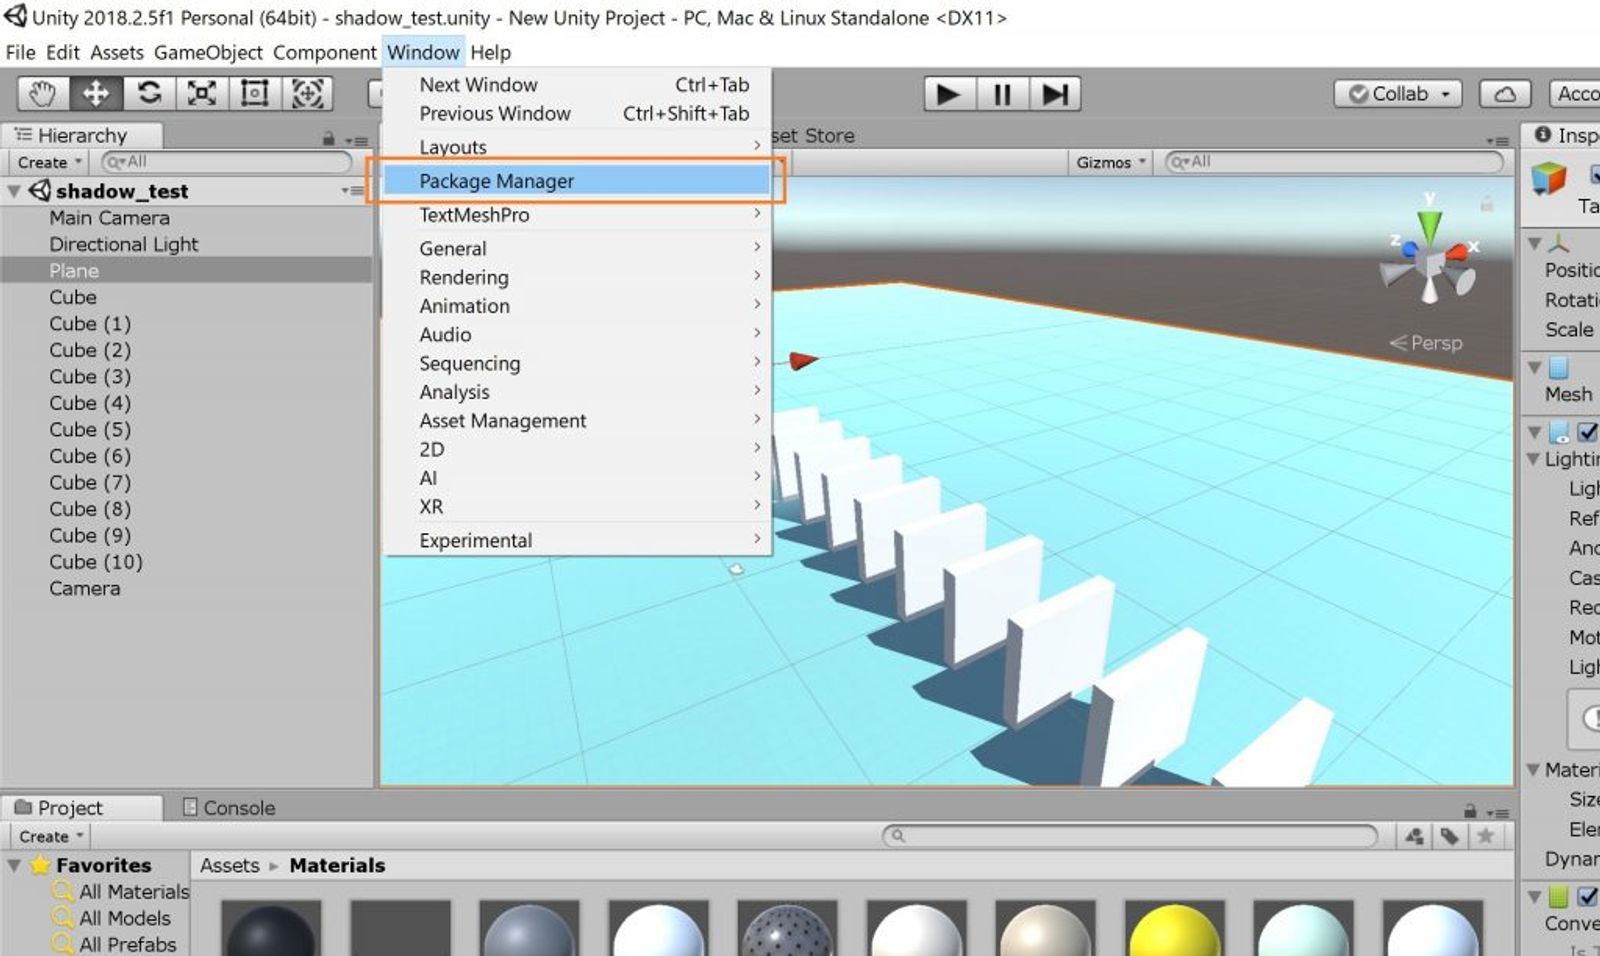Click the GameObject cube icon in the Inspector
The width and height of the screenshot is (1600, 956).
[1549, 179]
